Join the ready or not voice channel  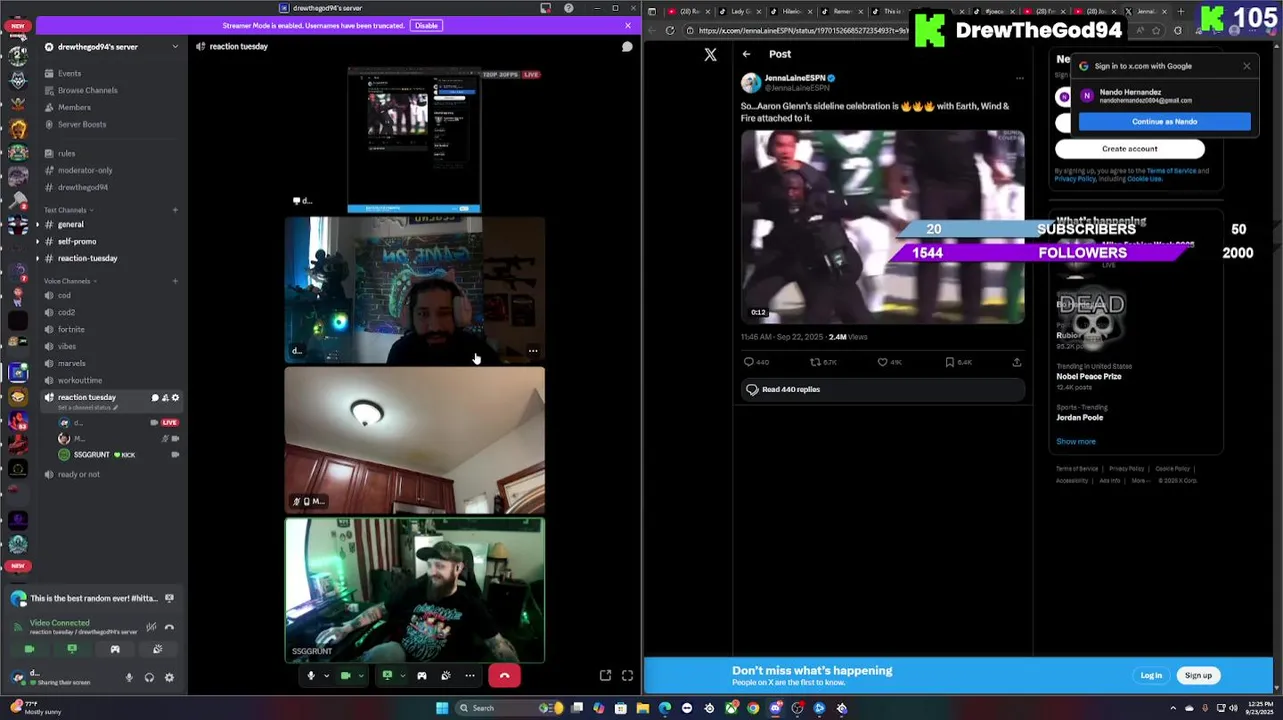[x=79, y=474]
